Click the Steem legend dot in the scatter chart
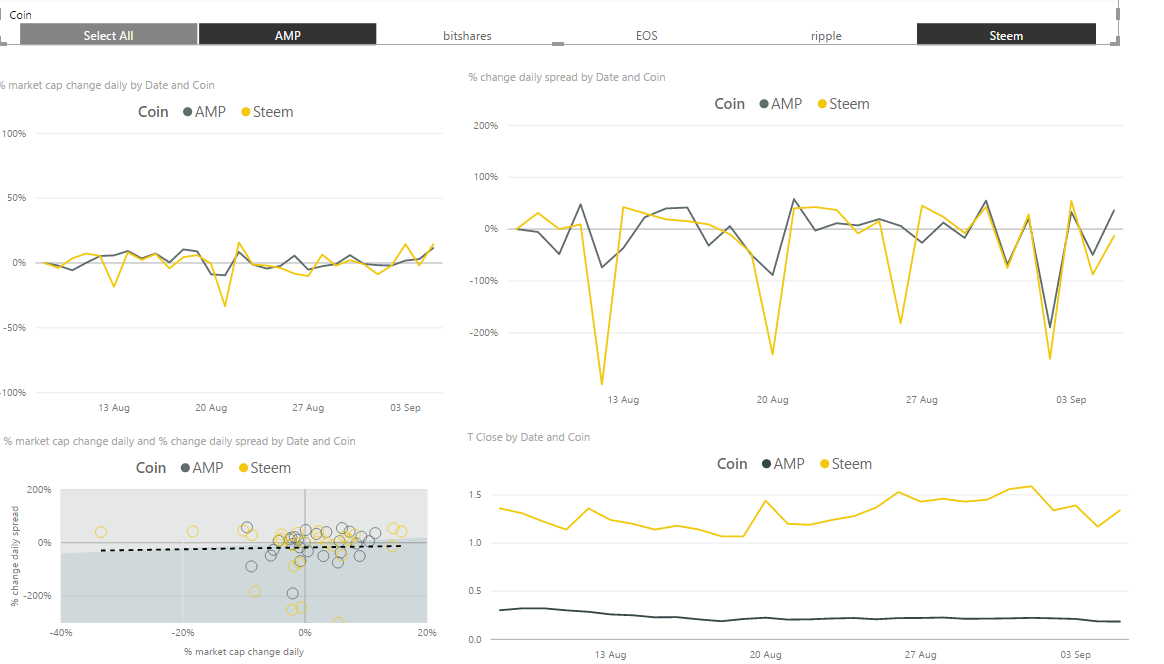Screen dimensions: 1164x664 point(243,468)
